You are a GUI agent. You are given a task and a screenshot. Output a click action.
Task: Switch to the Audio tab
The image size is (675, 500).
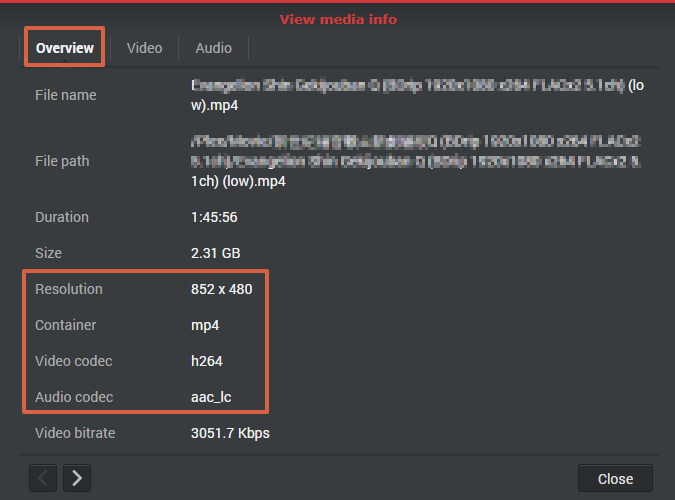[x=214, y=48]
